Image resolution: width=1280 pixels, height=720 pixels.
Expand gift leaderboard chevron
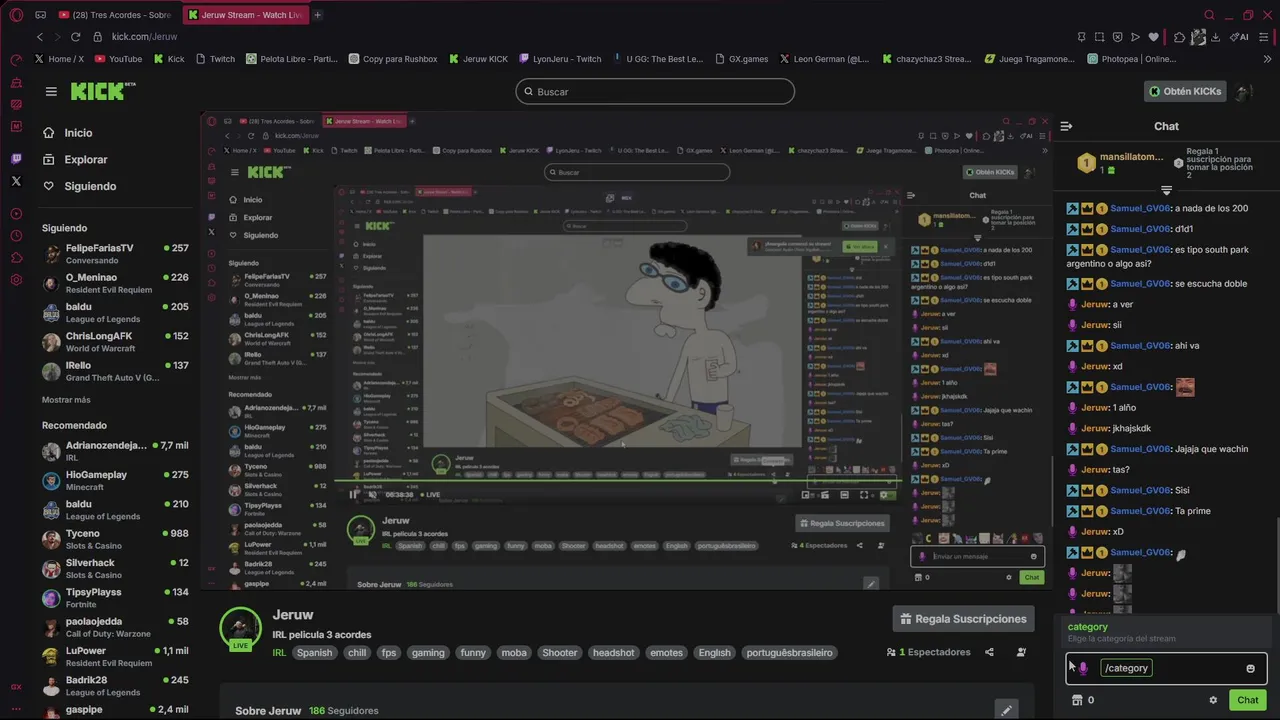point(1166,190)
